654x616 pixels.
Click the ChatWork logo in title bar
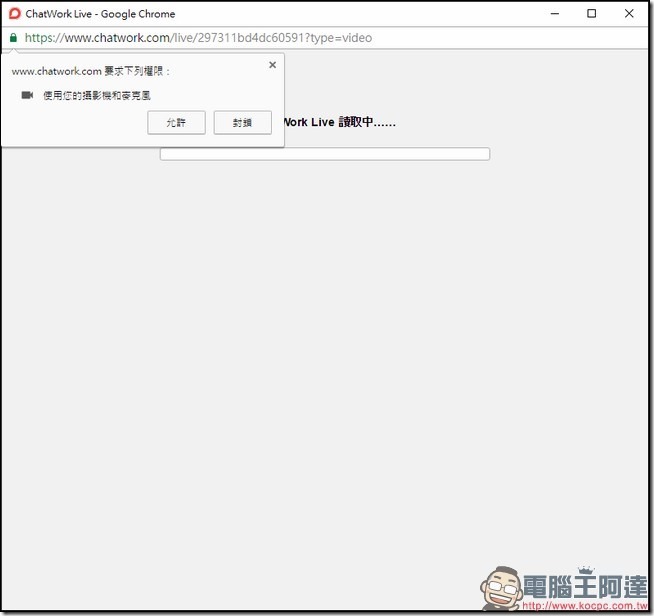pyautogui.click(x=15, y=14)
